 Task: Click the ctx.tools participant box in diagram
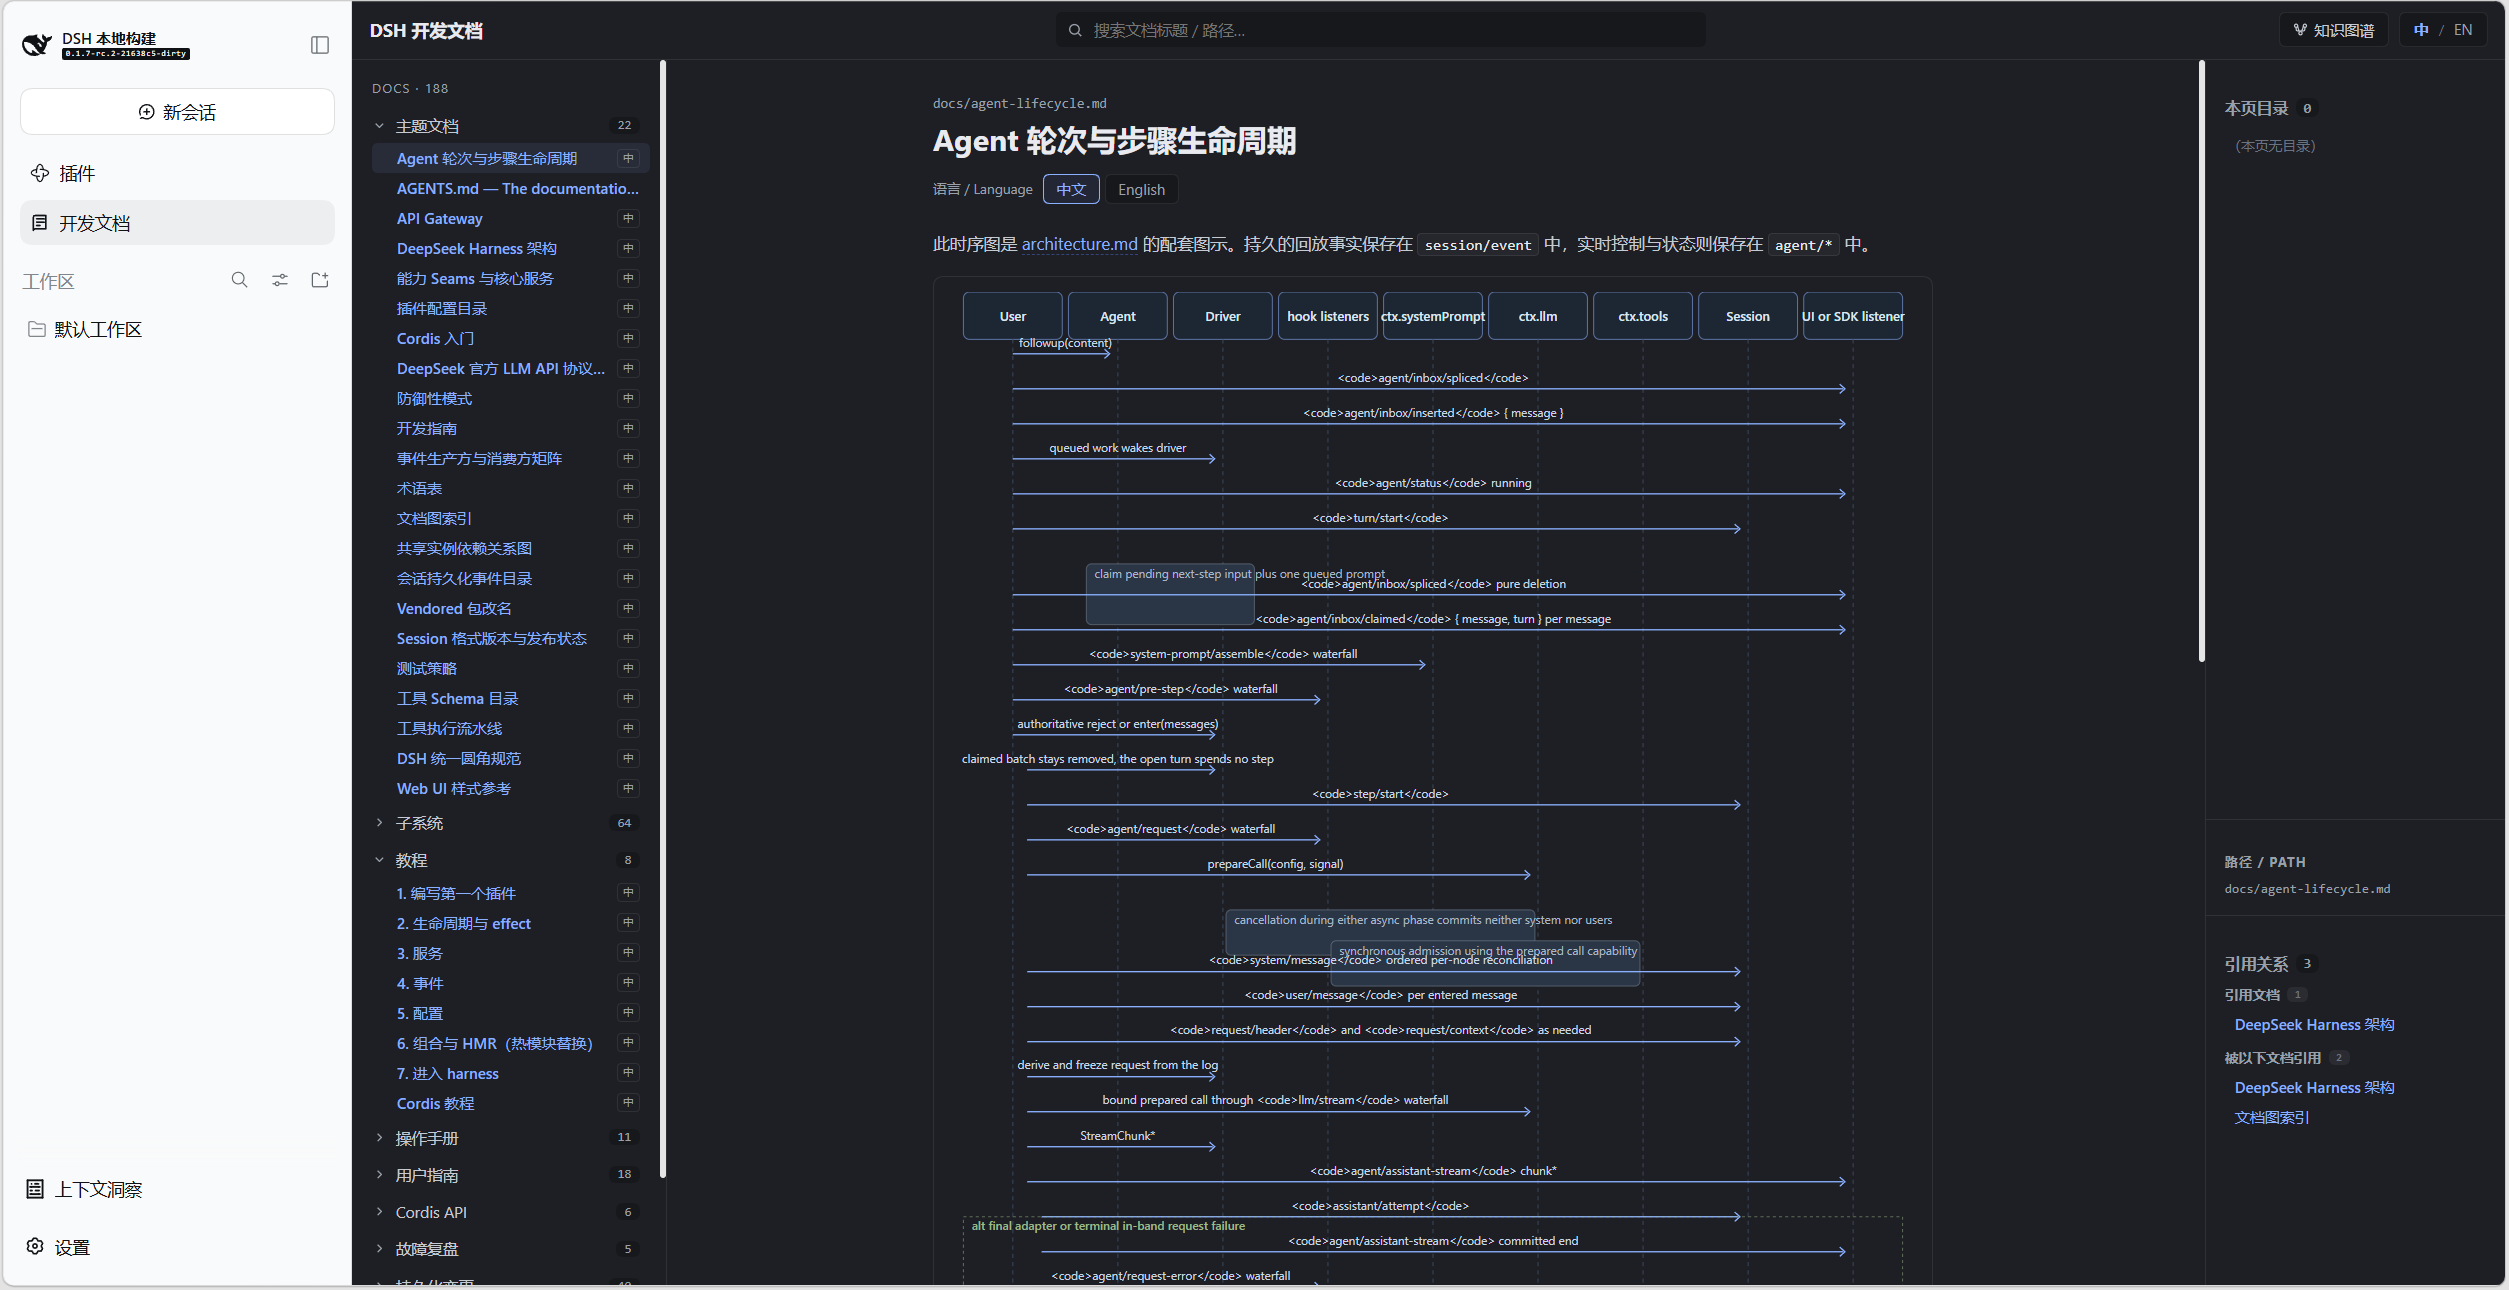click(x=1642, y=316)
